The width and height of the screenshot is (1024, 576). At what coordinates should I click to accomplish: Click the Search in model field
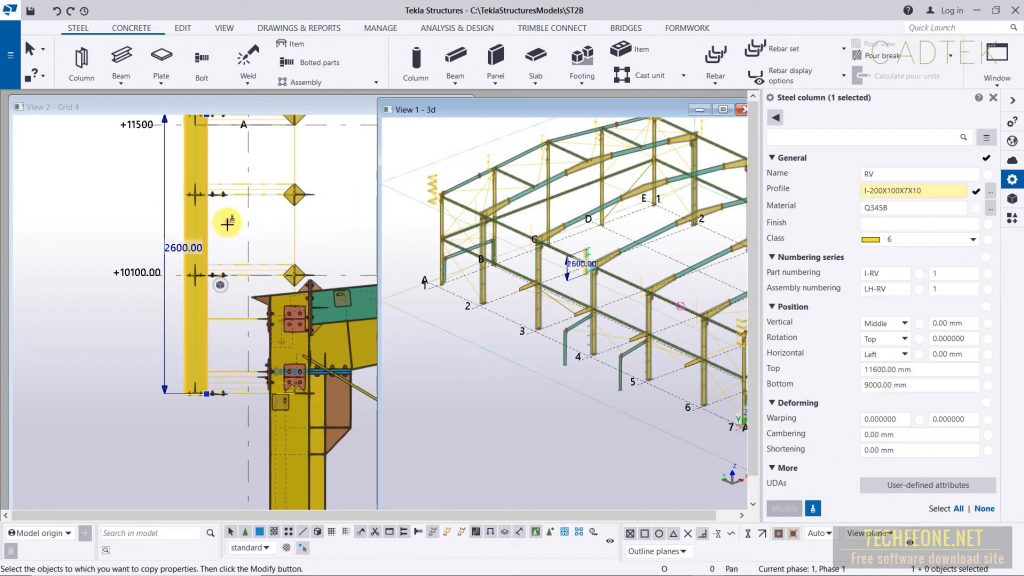point(150,533)
